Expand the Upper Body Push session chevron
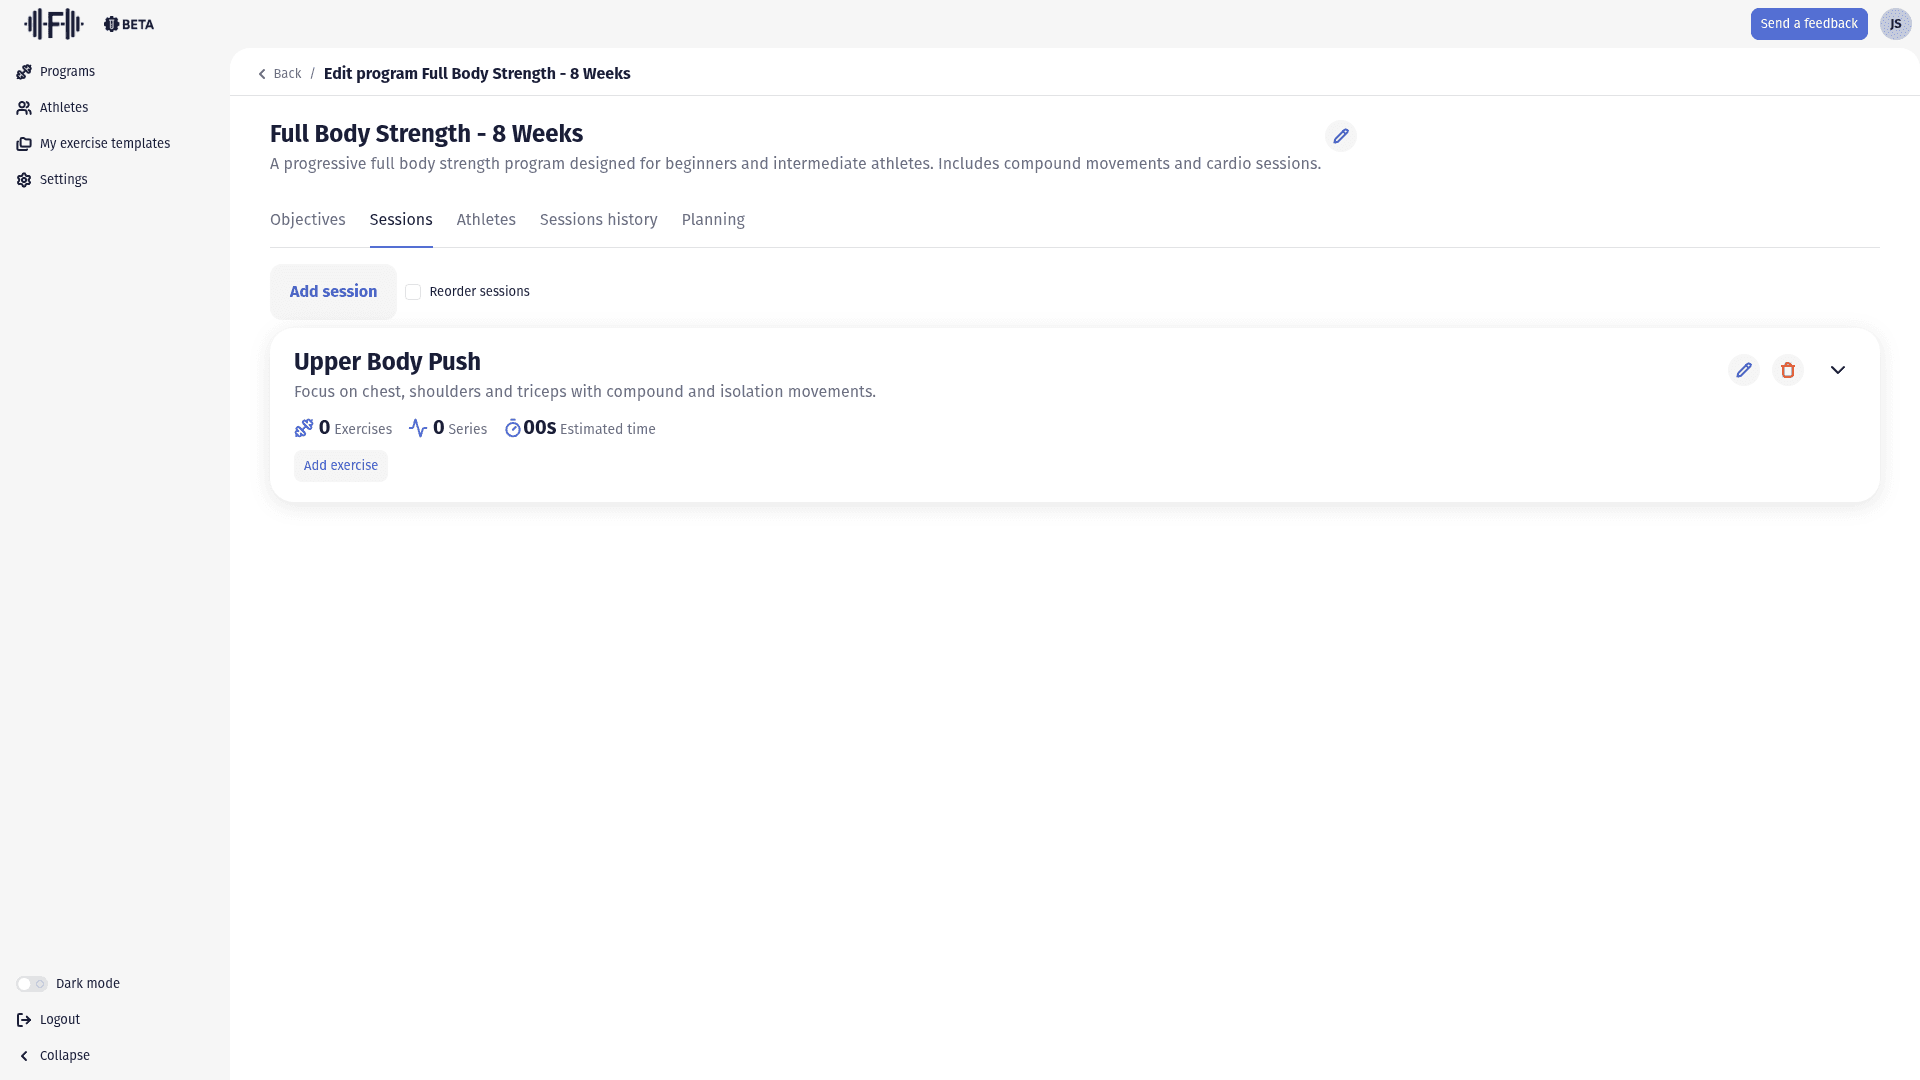 pos(1837,370)
